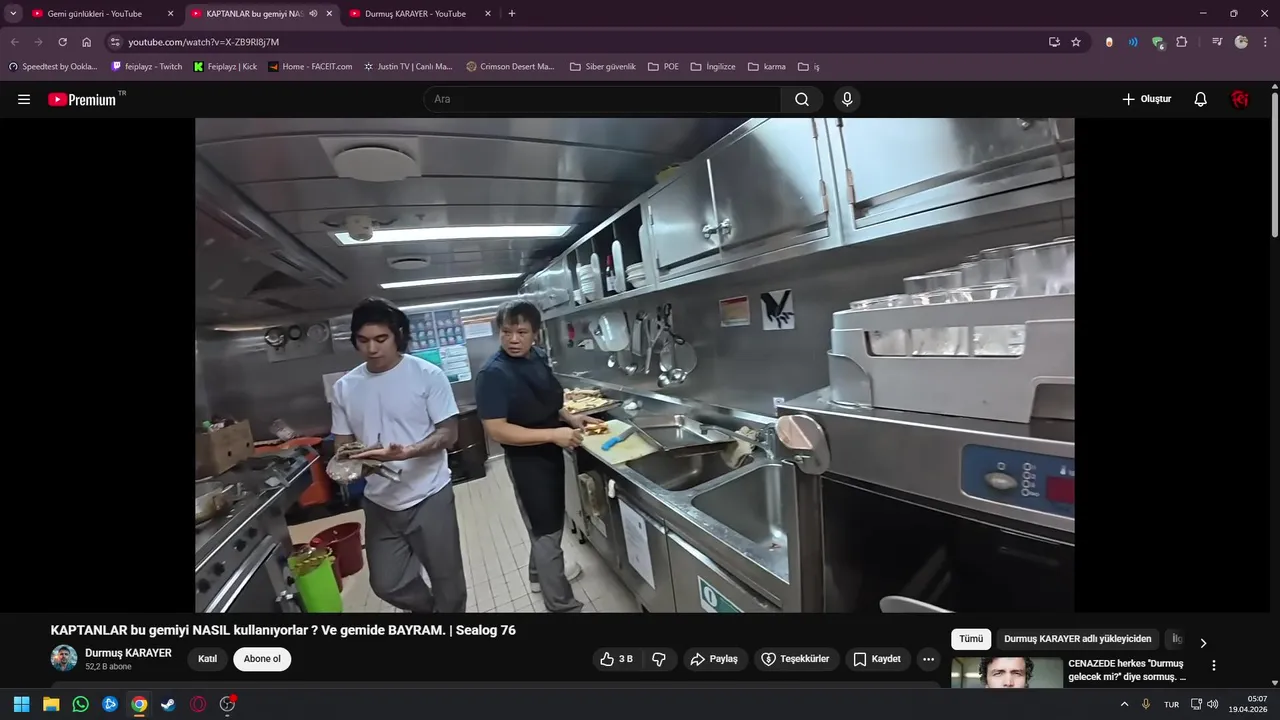The width and height of the screenshot is (1280, 720).
Task: Select Durmuş KARAYER adlı yükleyiciden chip
Action: (x=1078, y=639)
